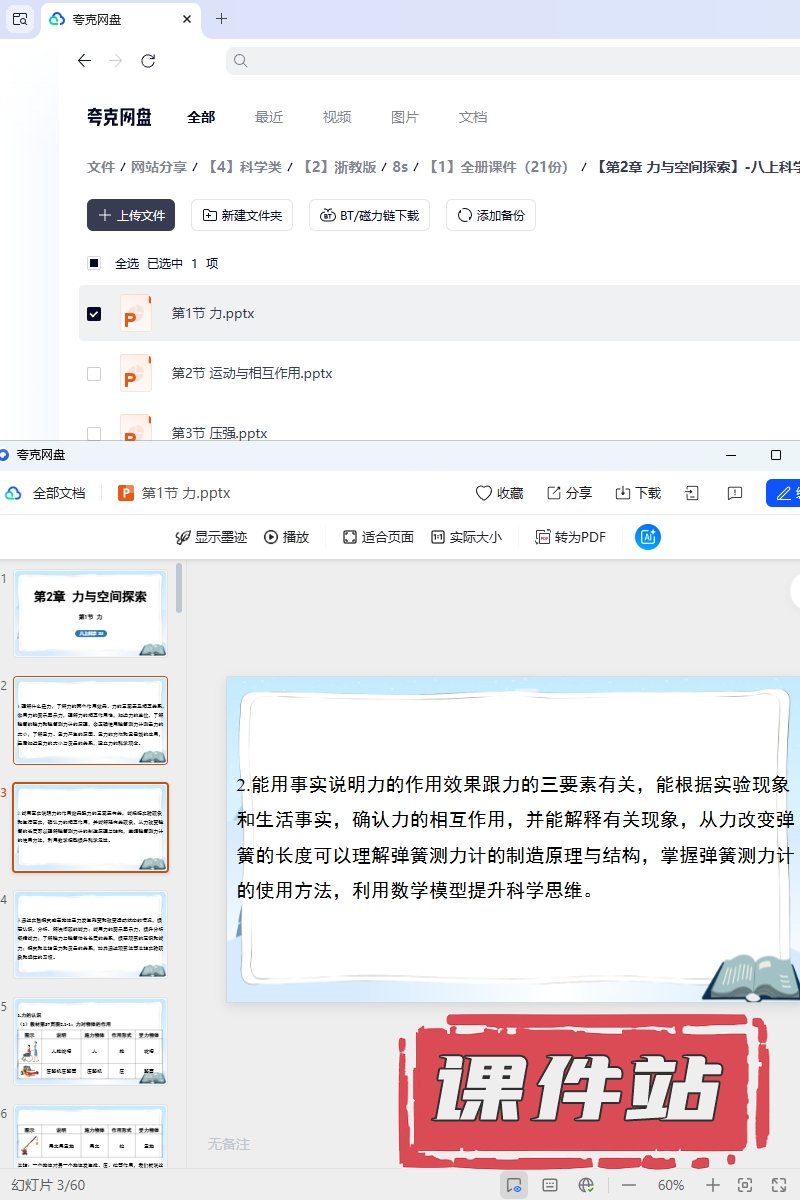Check the 第2节 运动与相互作用.pptx checkbox
Screen dimensions: 800x1200
(94, 374)
